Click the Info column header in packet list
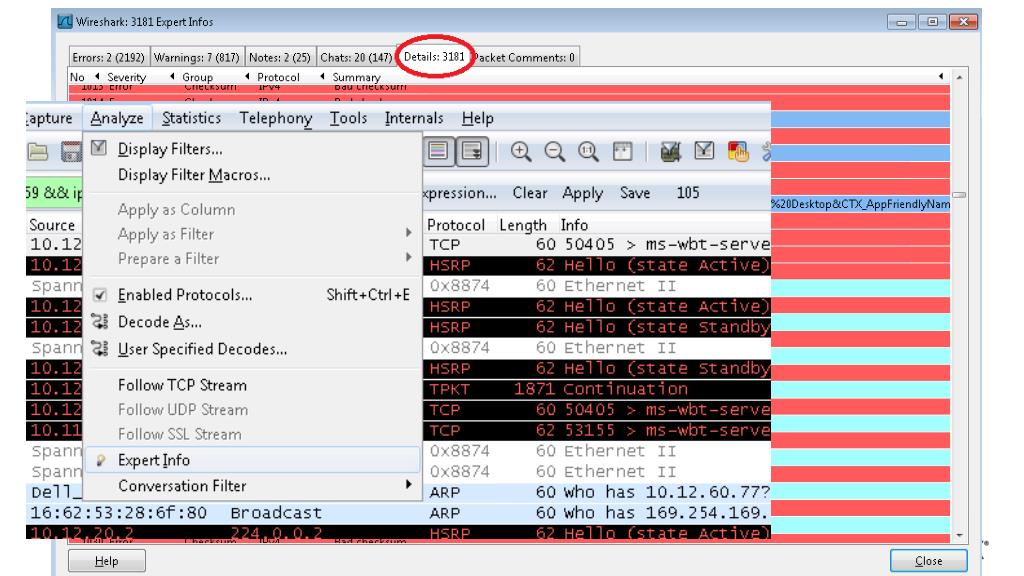The image size is (1024, 576). pyautogui.click(x=574, y=225)
